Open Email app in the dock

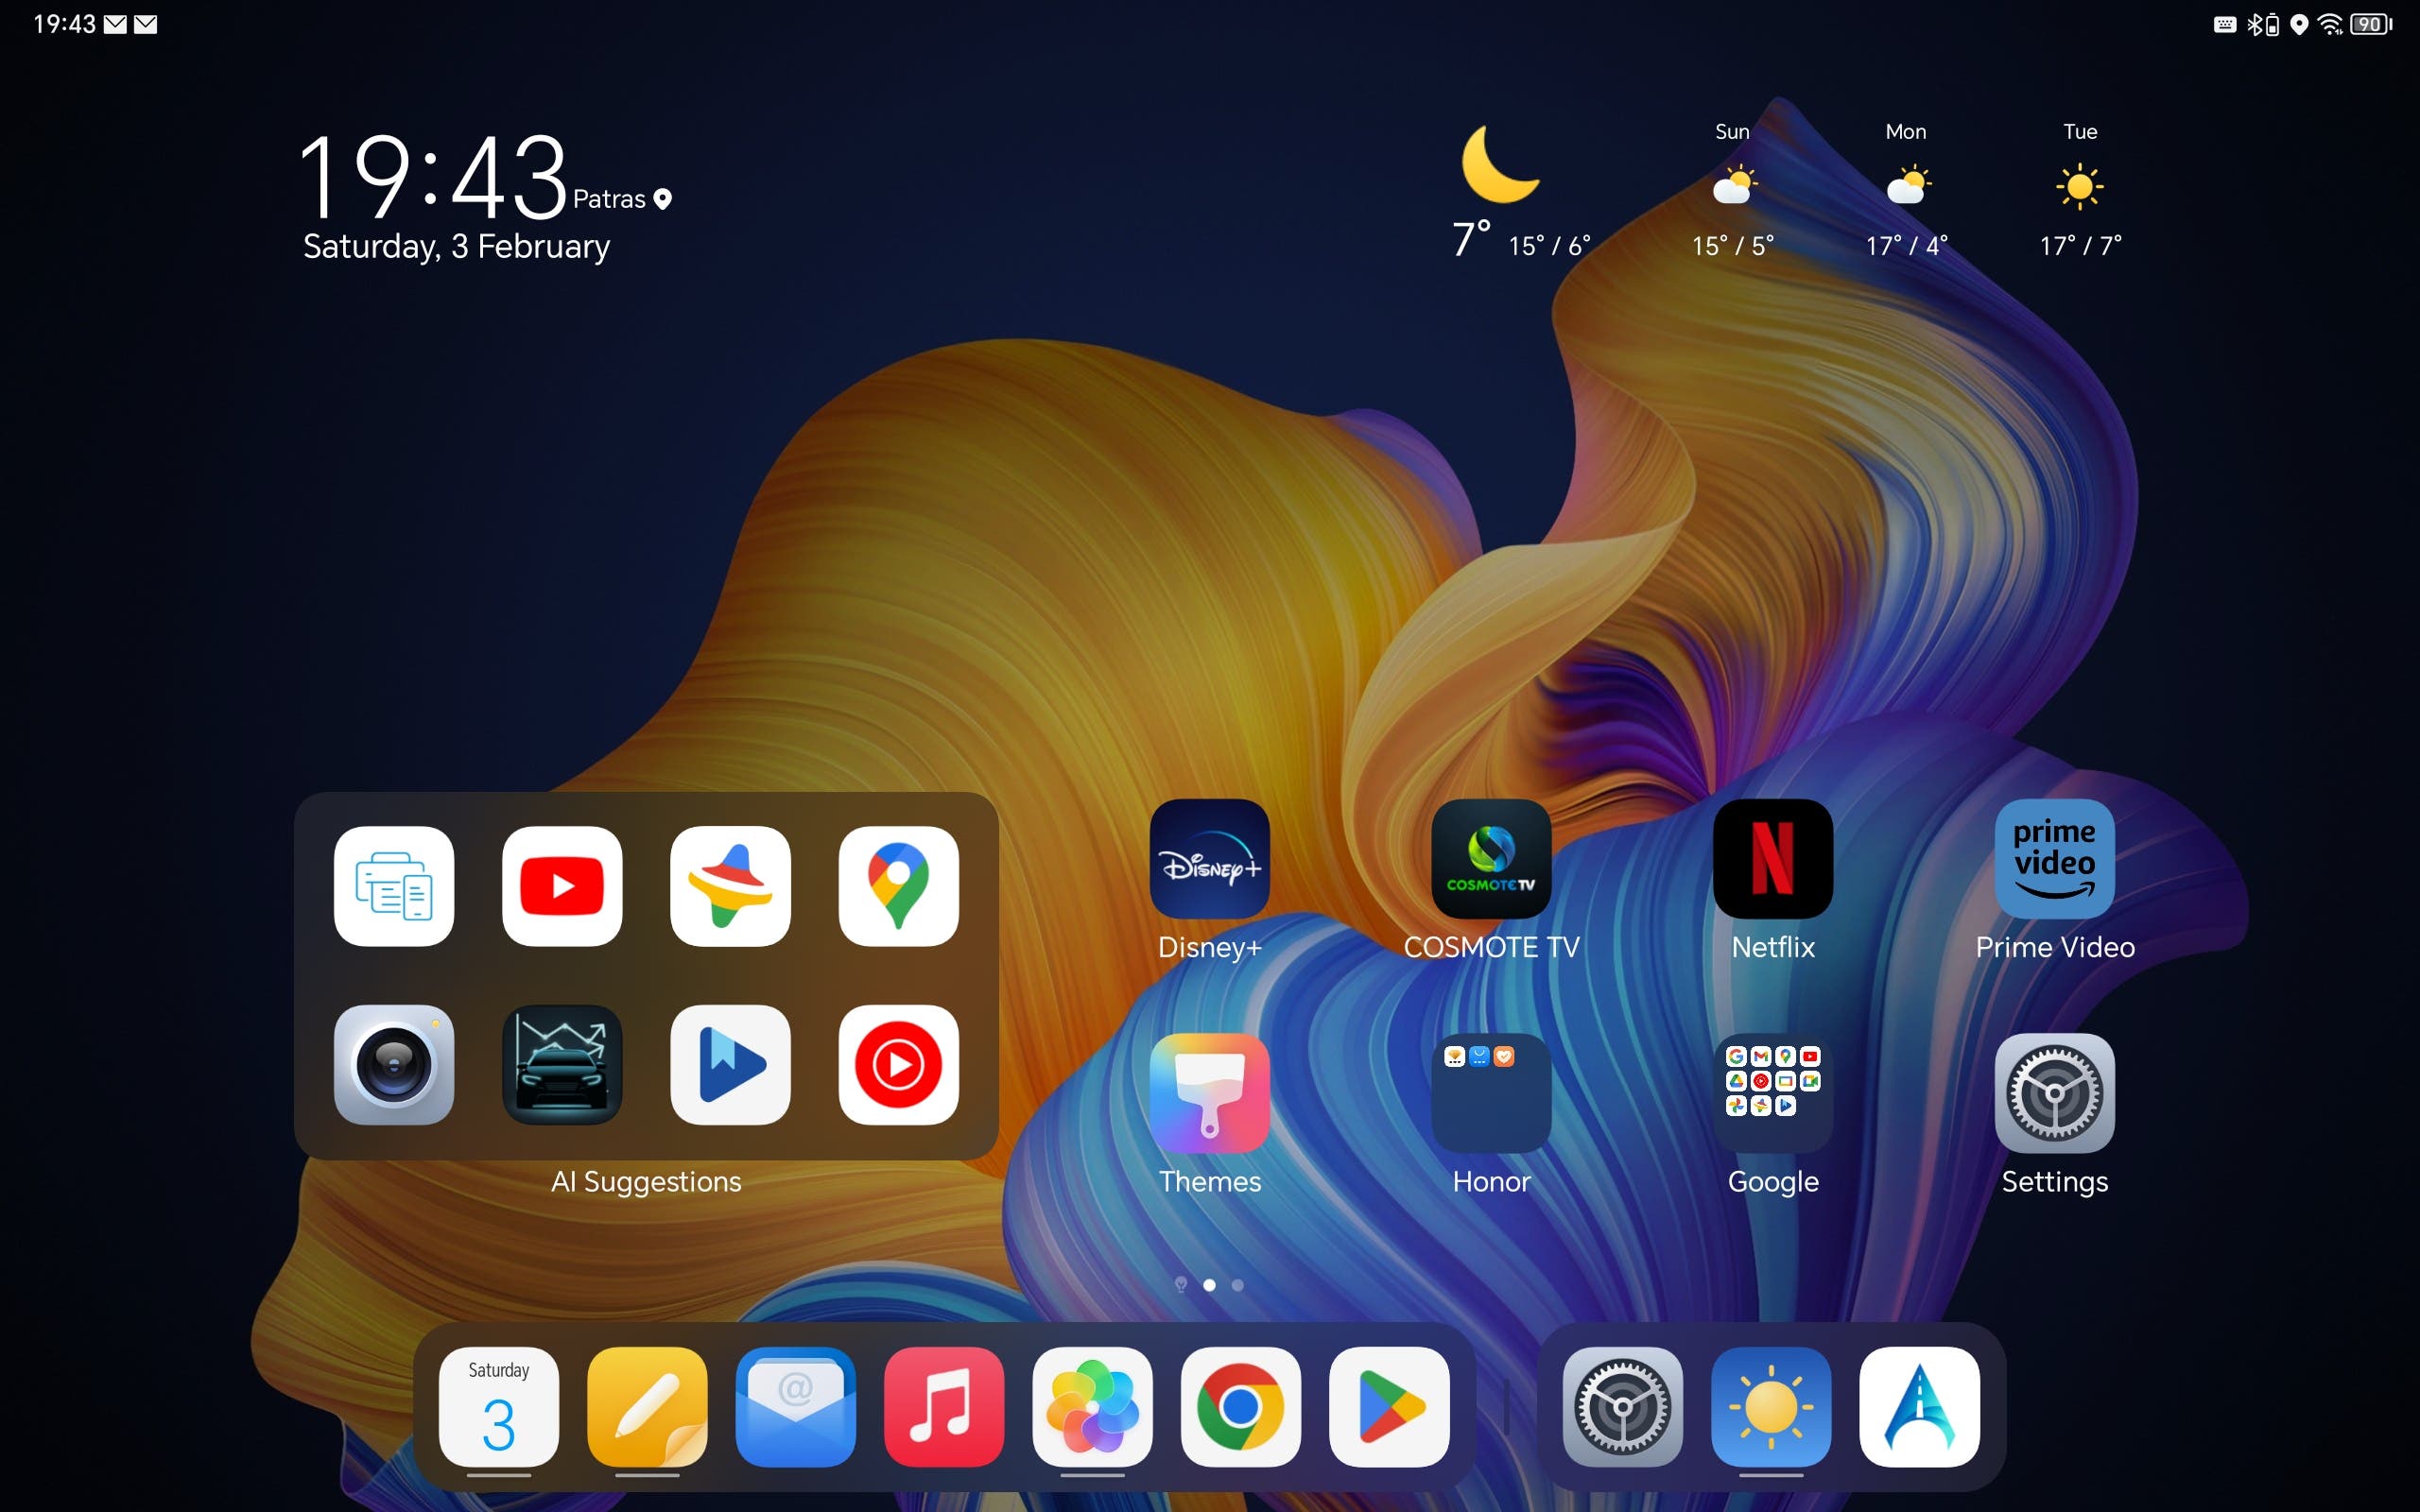tap(795, 1407)
